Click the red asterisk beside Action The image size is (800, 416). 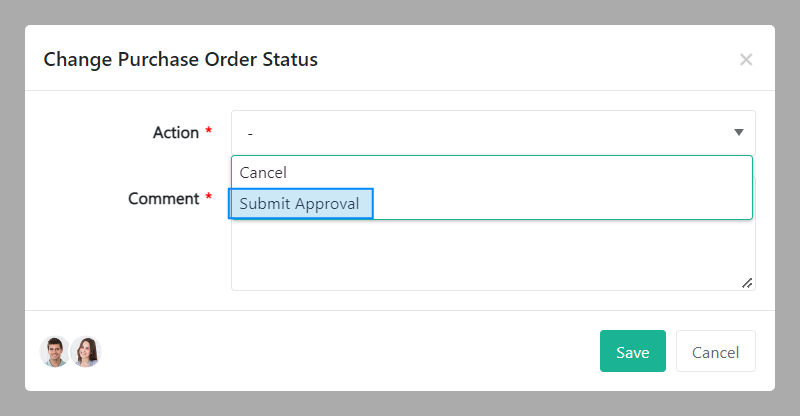[x=209, y=132]
